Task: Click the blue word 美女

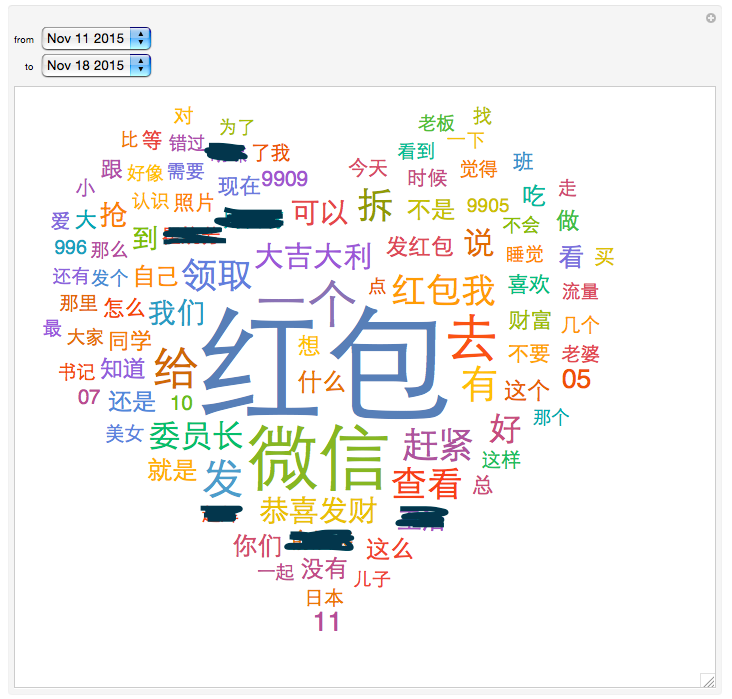Action: coord(124,434)
